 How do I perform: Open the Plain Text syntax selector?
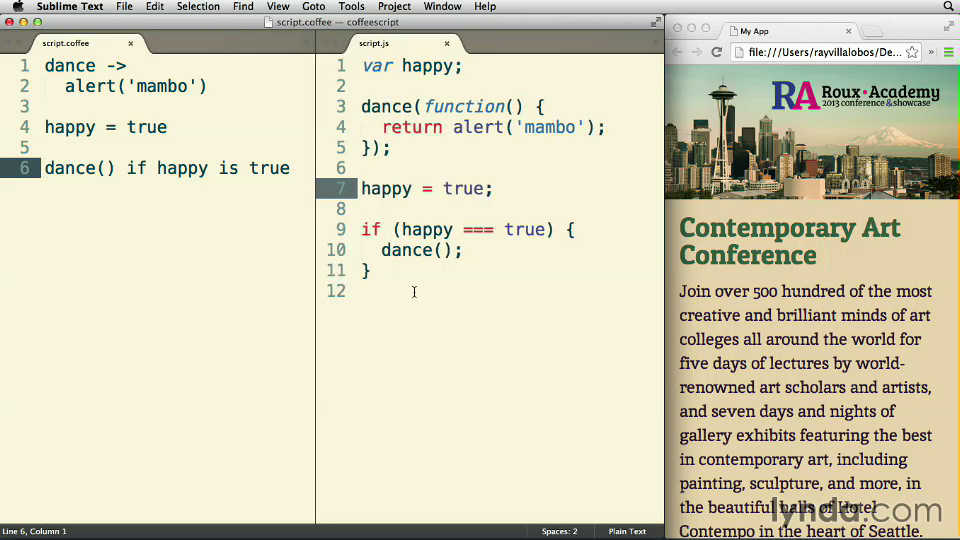tap(627, 531)
